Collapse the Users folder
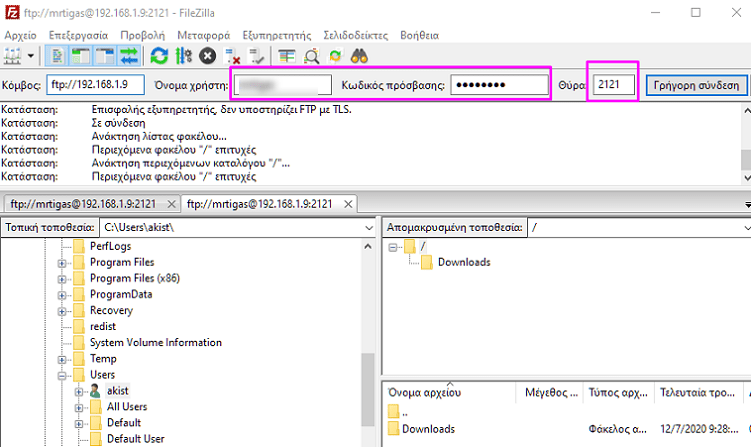751x447 pixels. pyautogui.click(x=62, y=376)
